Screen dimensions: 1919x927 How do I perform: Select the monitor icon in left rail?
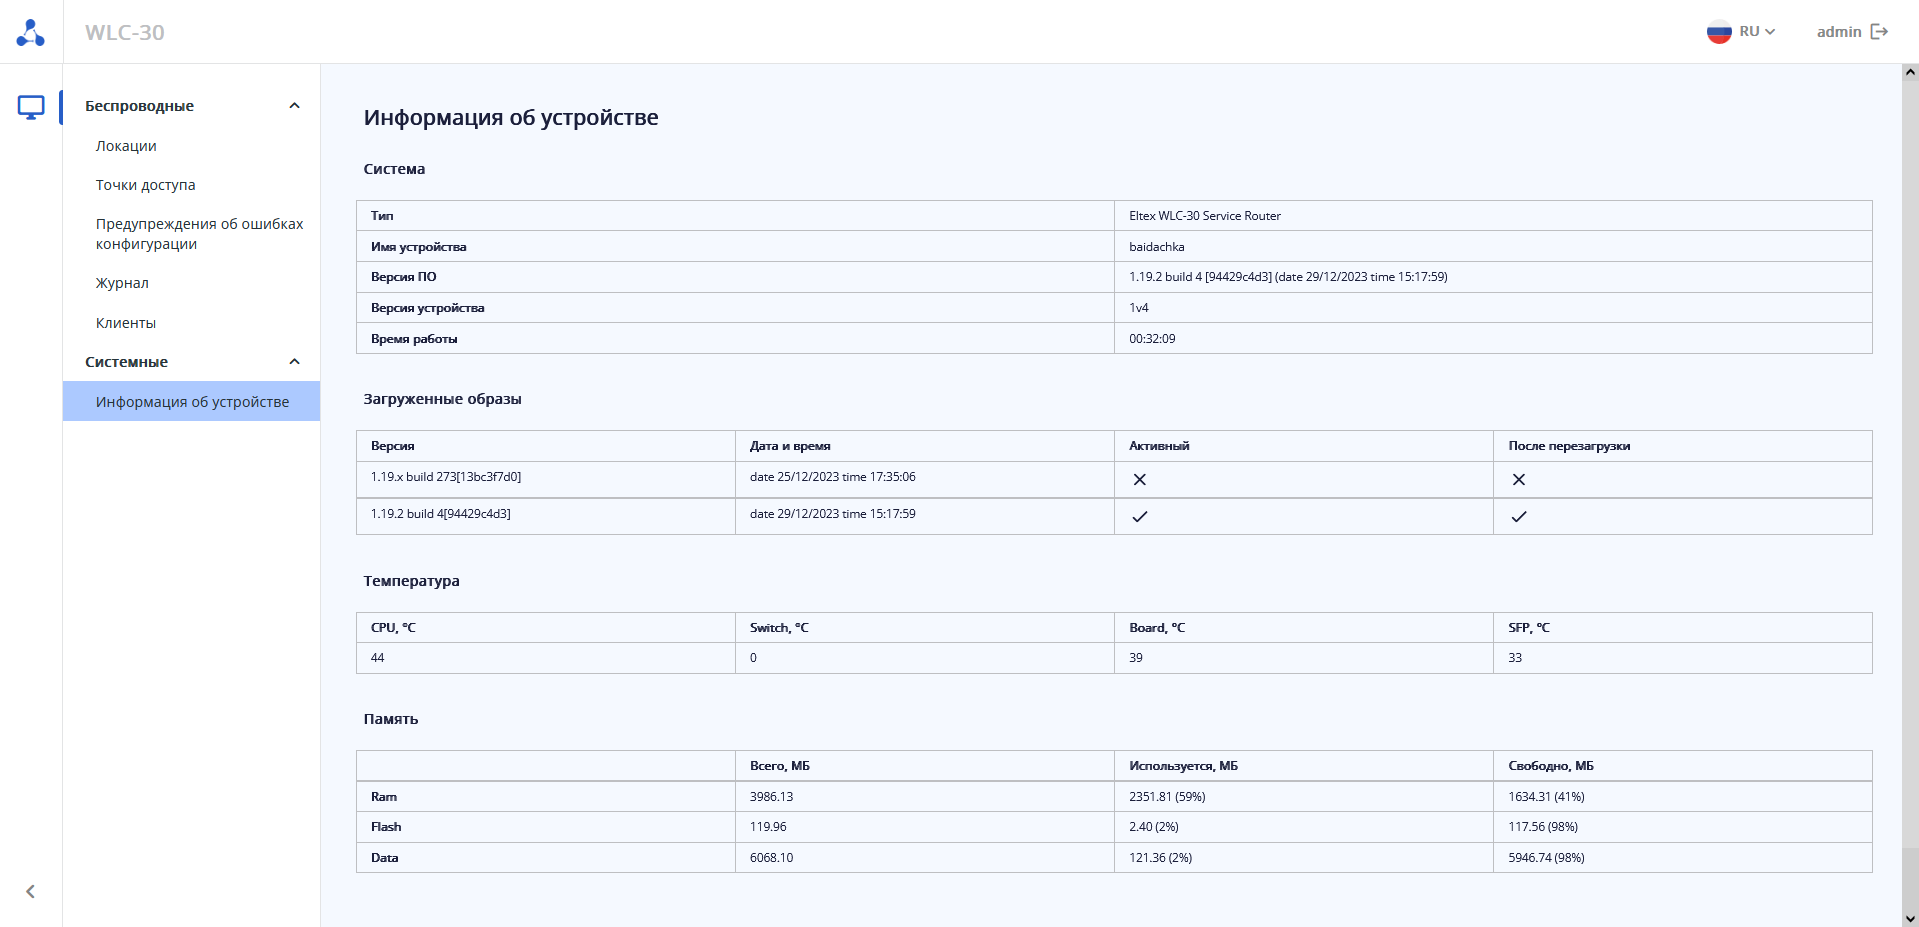click(31, 107)
